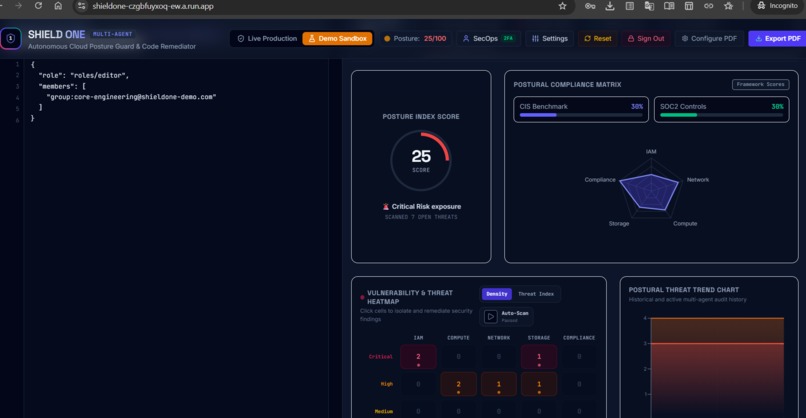
Task: Open browser downloads icon
Action: pyautogui.click(x=610, y=6)
